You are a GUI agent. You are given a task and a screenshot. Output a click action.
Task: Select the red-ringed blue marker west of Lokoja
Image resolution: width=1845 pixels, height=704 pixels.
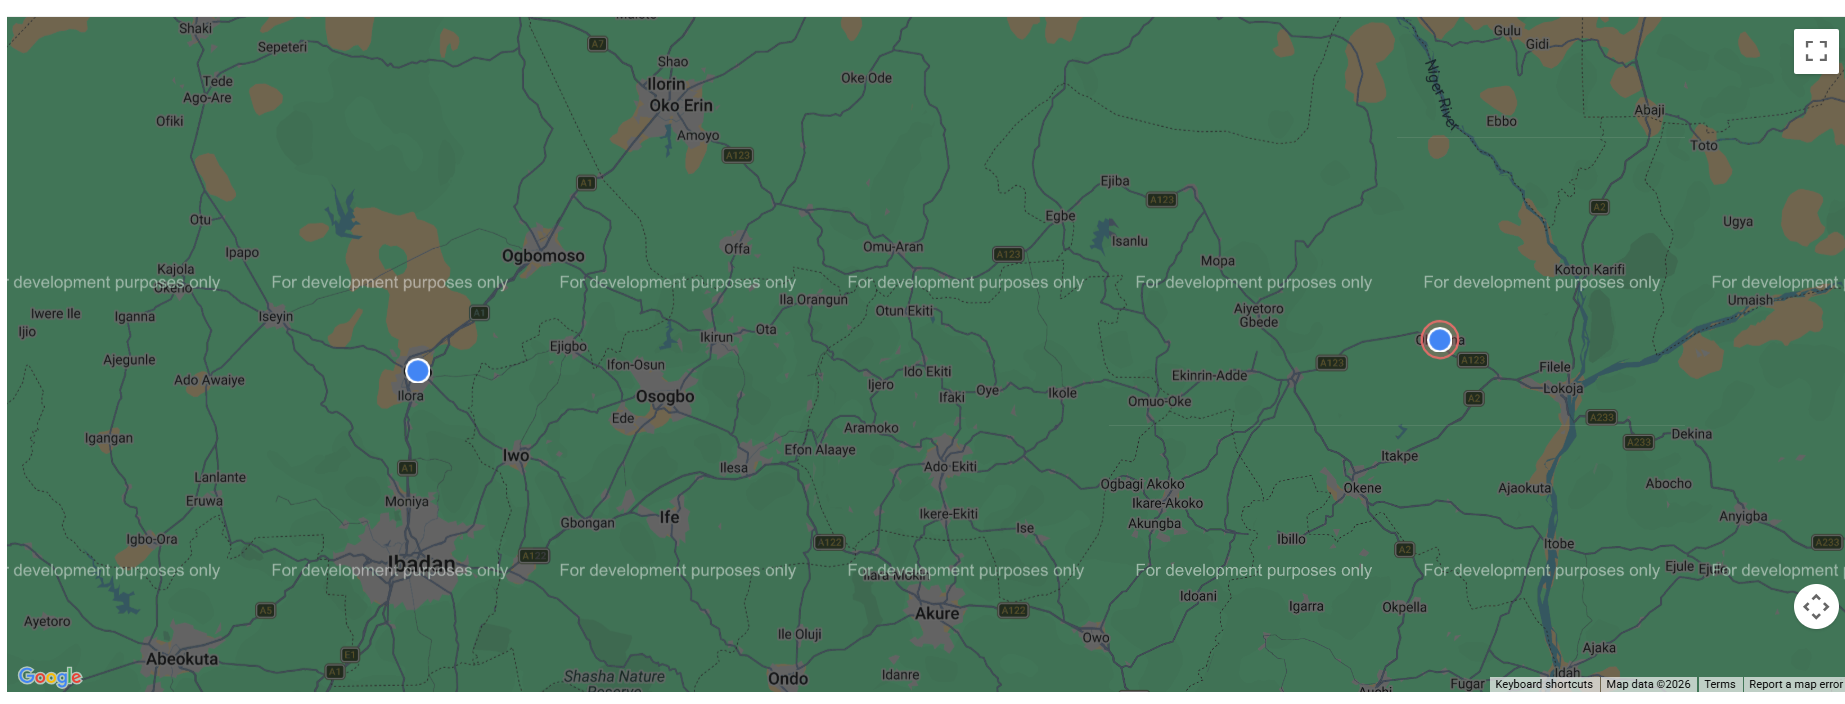click(x=1439, y=340)
